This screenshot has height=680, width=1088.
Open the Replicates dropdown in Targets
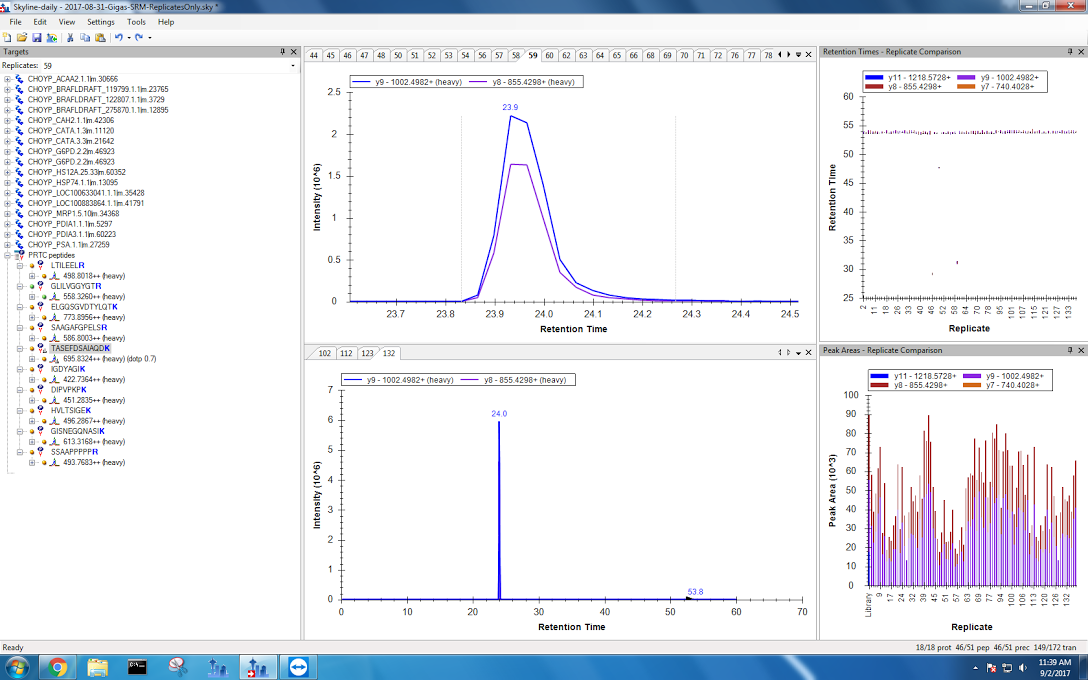pos(292,66)
